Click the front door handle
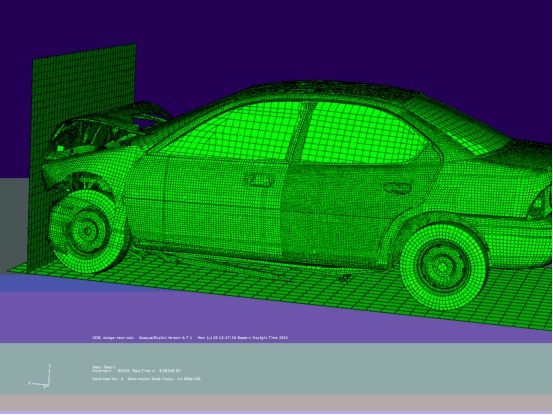Screen dimensions: 553x415 [x=260, y=181]
